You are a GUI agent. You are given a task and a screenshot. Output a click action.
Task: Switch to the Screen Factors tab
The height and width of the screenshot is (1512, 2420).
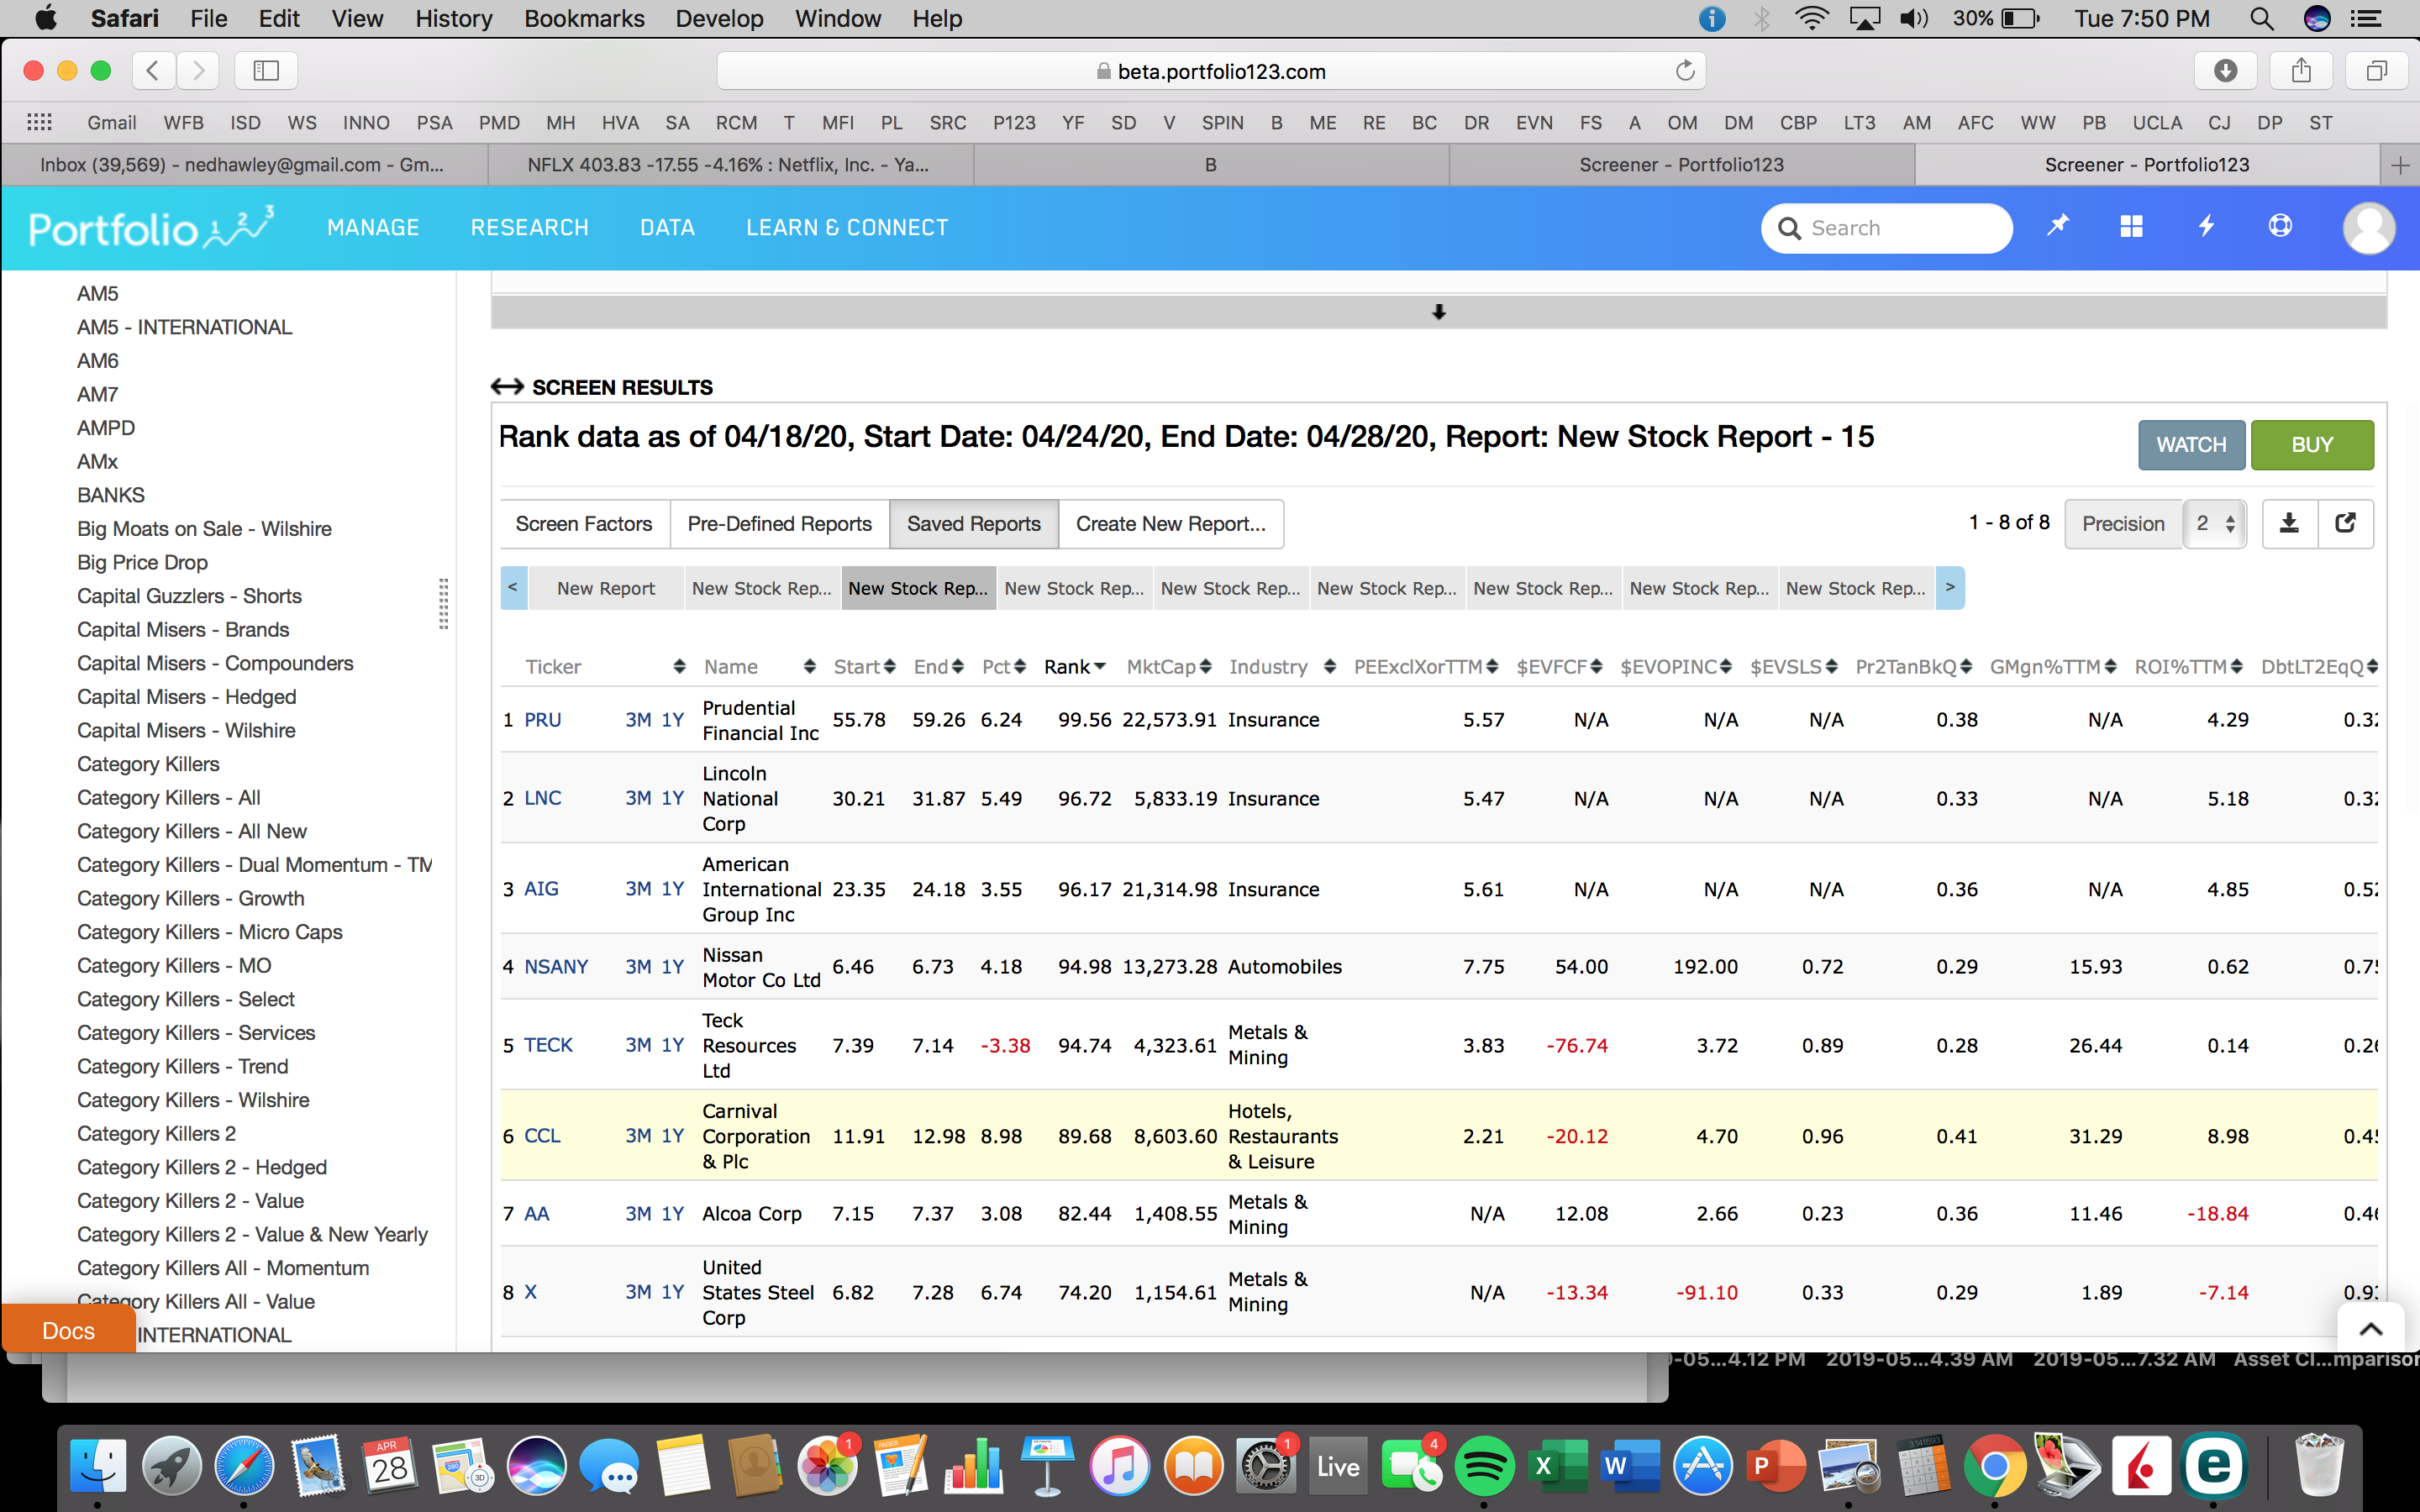click(x=584, y=524)
